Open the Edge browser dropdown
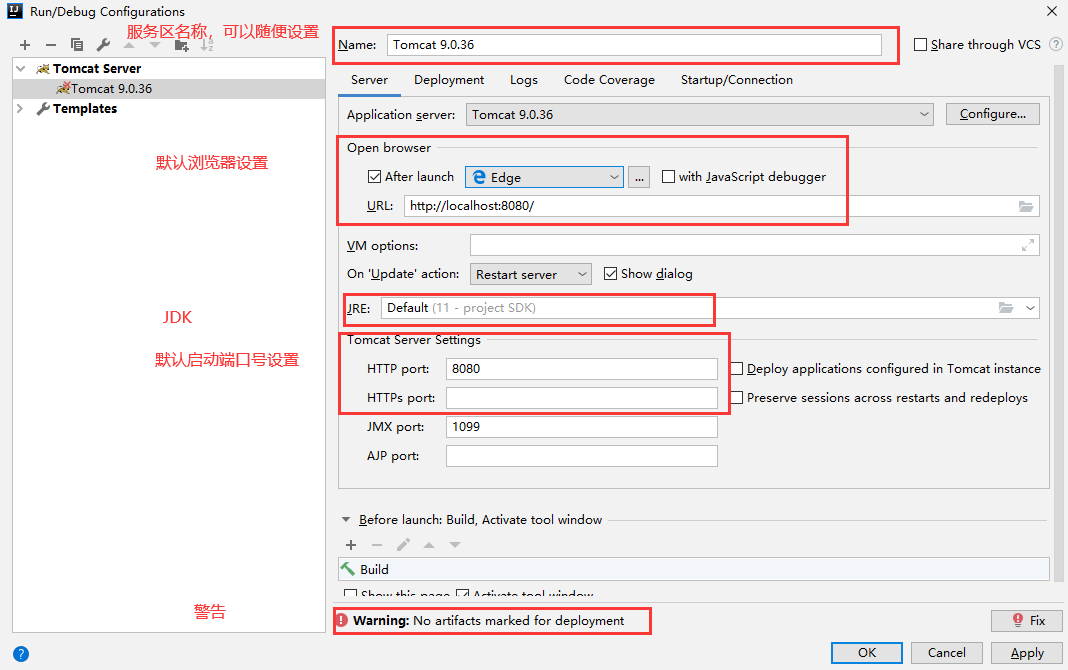 (x=544, y=177)
